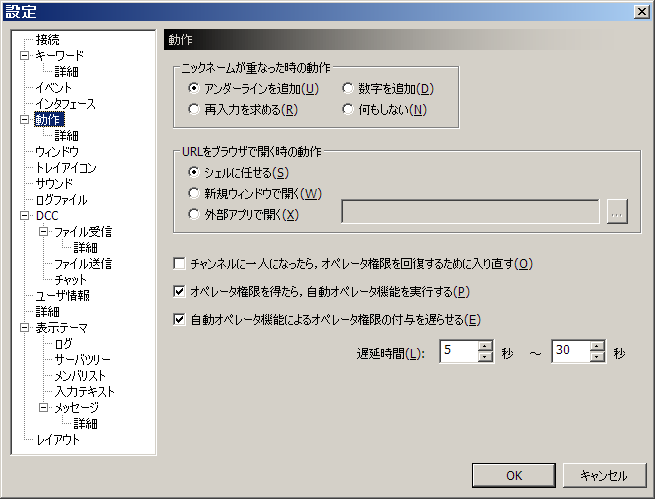Open 入力テキスト theme settings
Viewport: 655px width, 499px height.
[x=84, y=392]
